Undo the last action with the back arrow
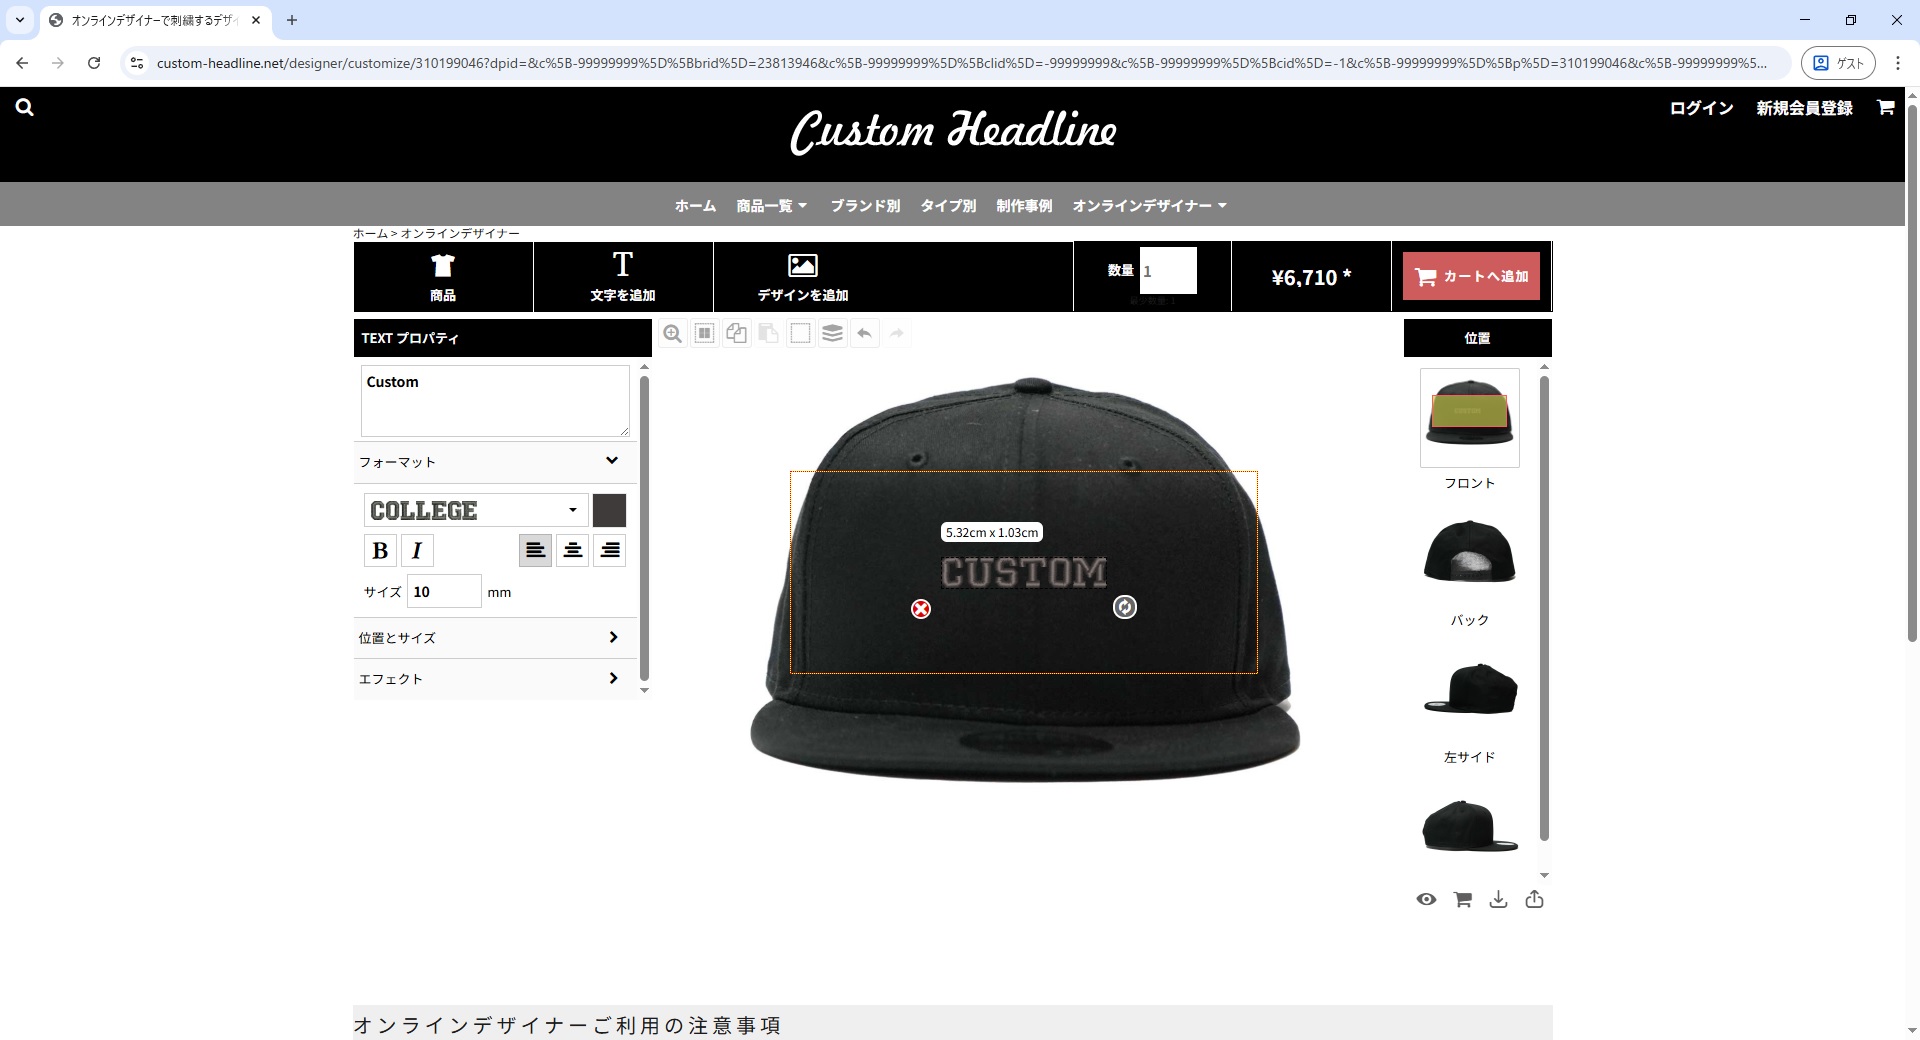This screenshot has width=1920, height=1040. 865,334
